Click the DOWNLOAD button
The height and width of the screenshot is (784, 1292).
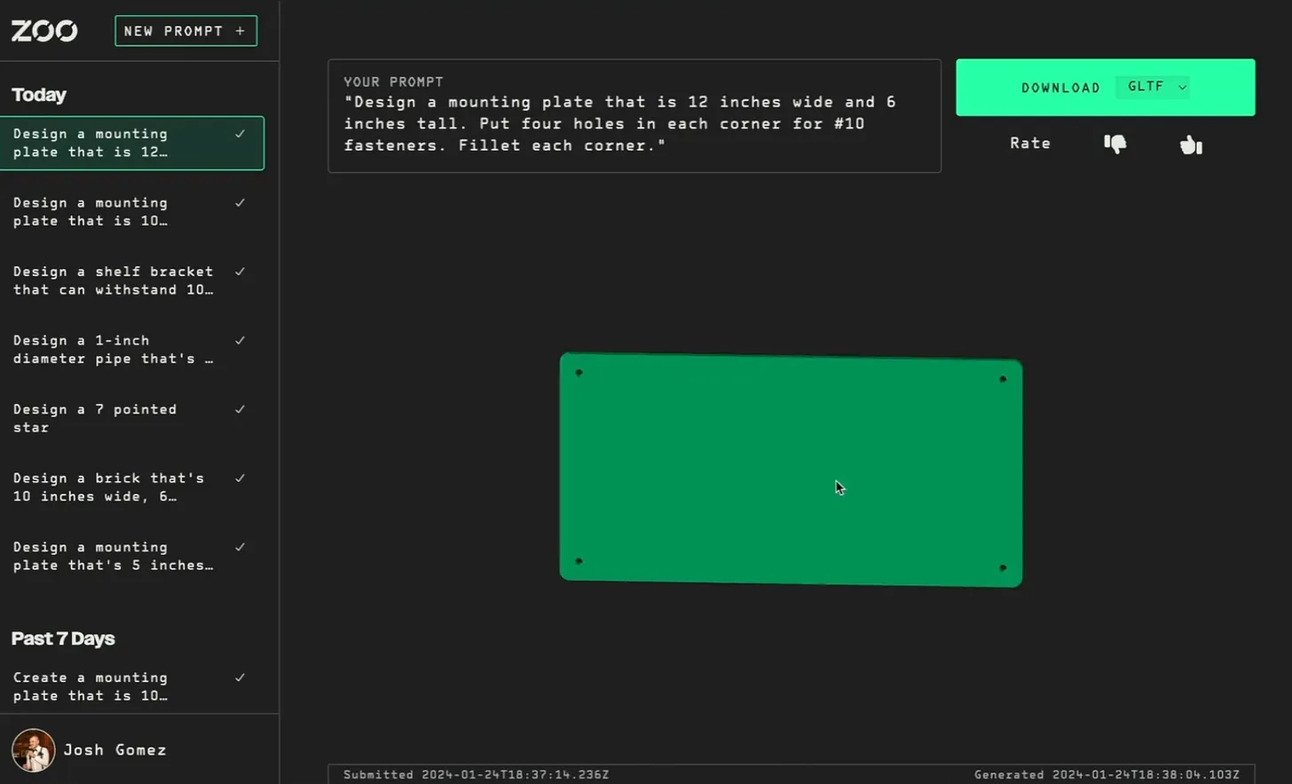point(1060,87)
